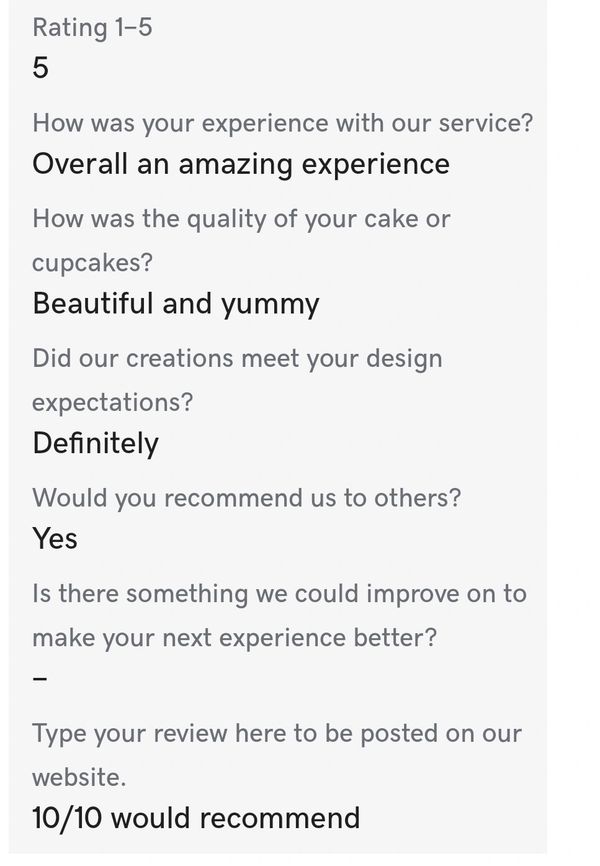600x866 pixels.
Task: Click "Type your review here to be posted on our"
Action: tap(277, 733)
